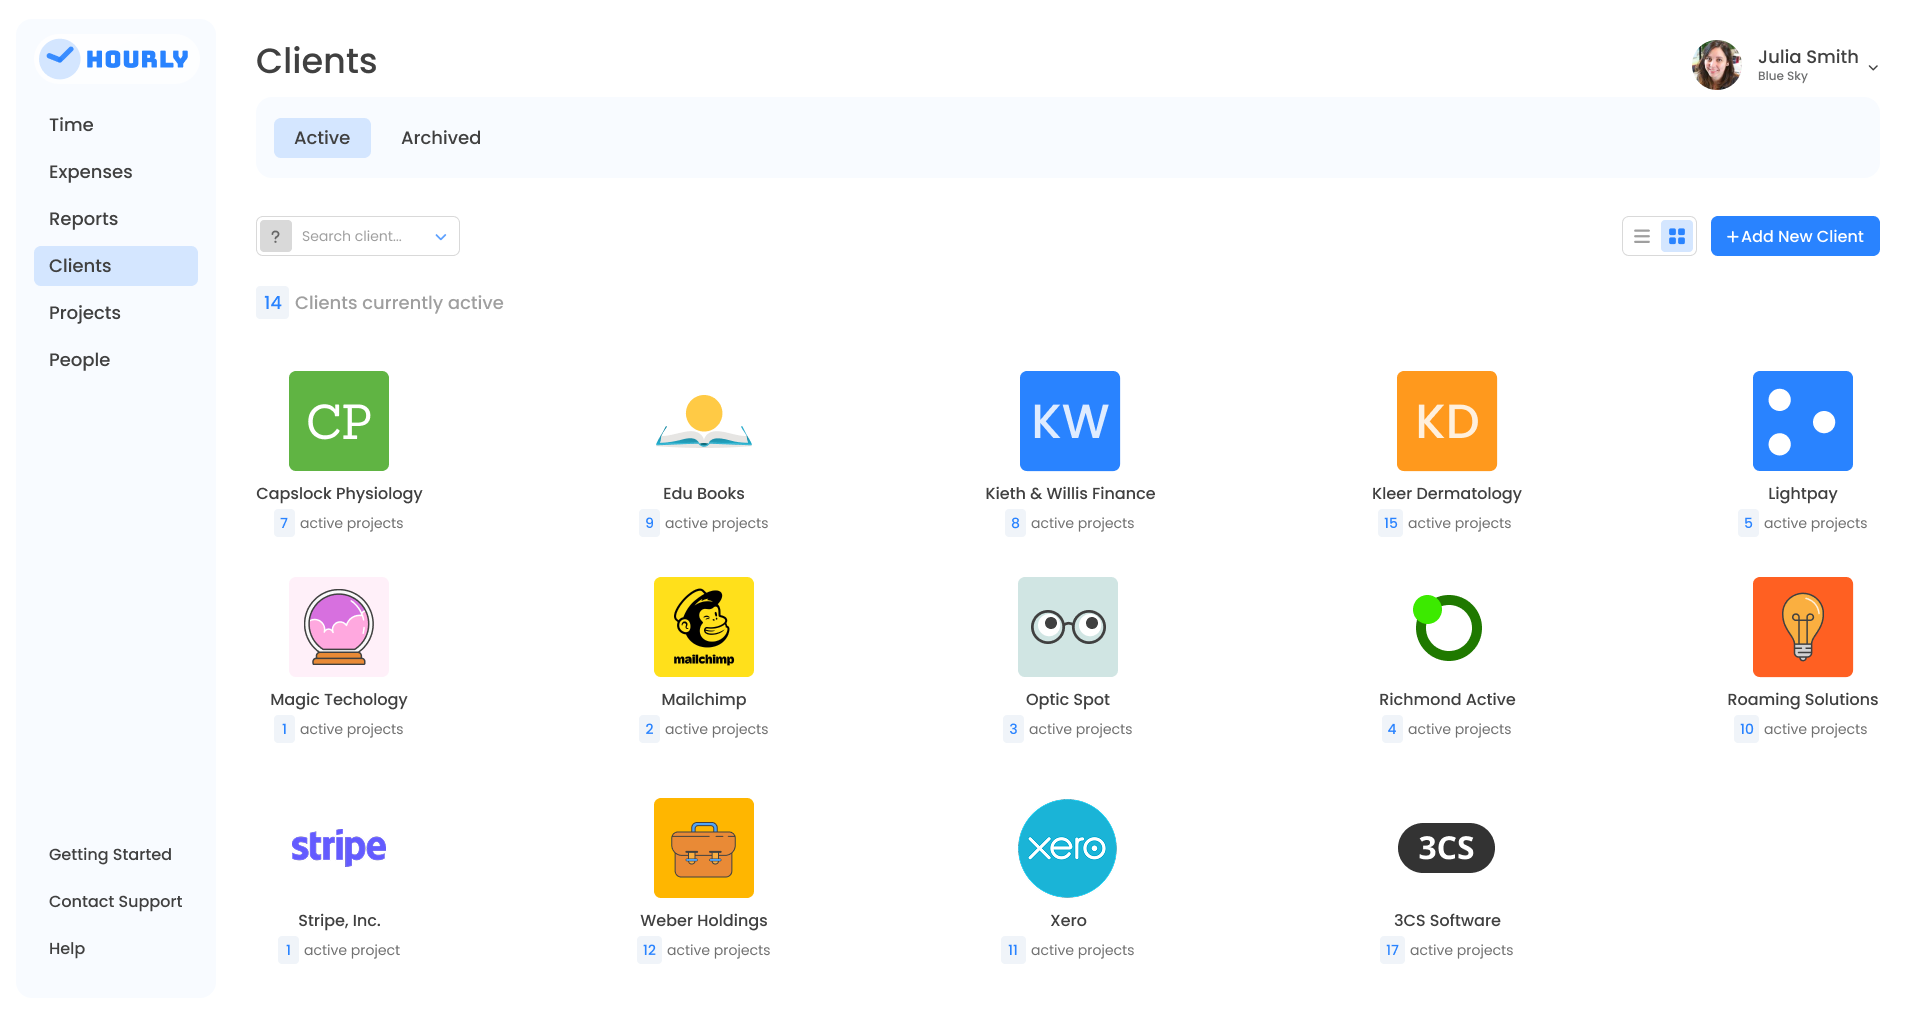Select the Kleer Dermatology client name
Viewport: 1920px width, 1017px height.
1447,494
